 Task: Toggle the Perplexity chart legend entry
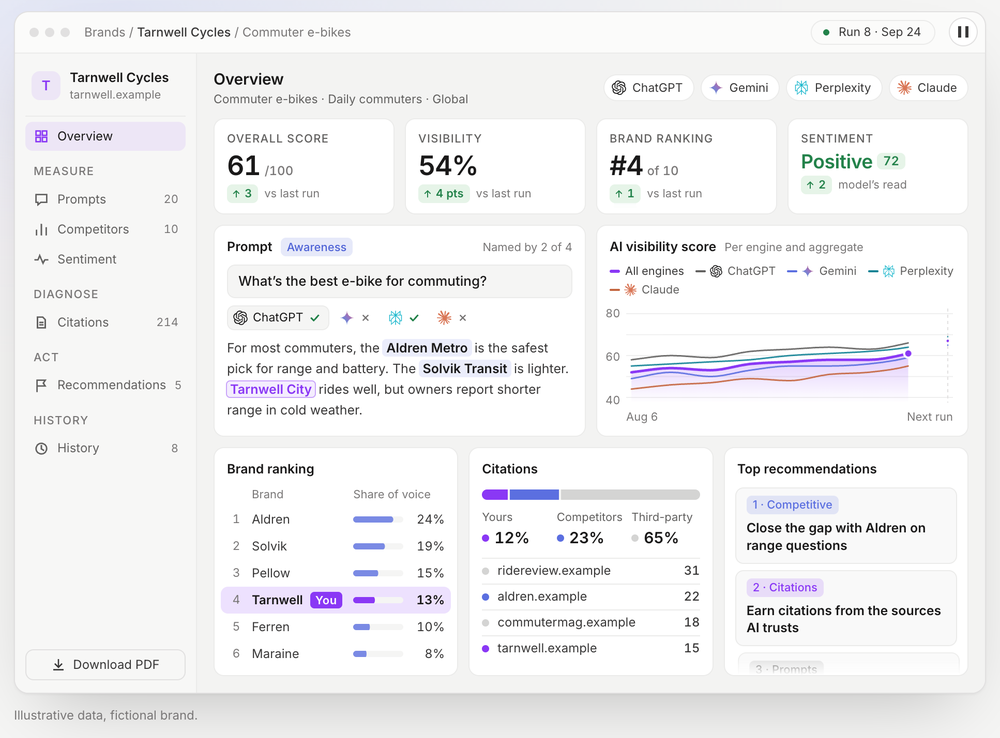[x=911, y=271]
